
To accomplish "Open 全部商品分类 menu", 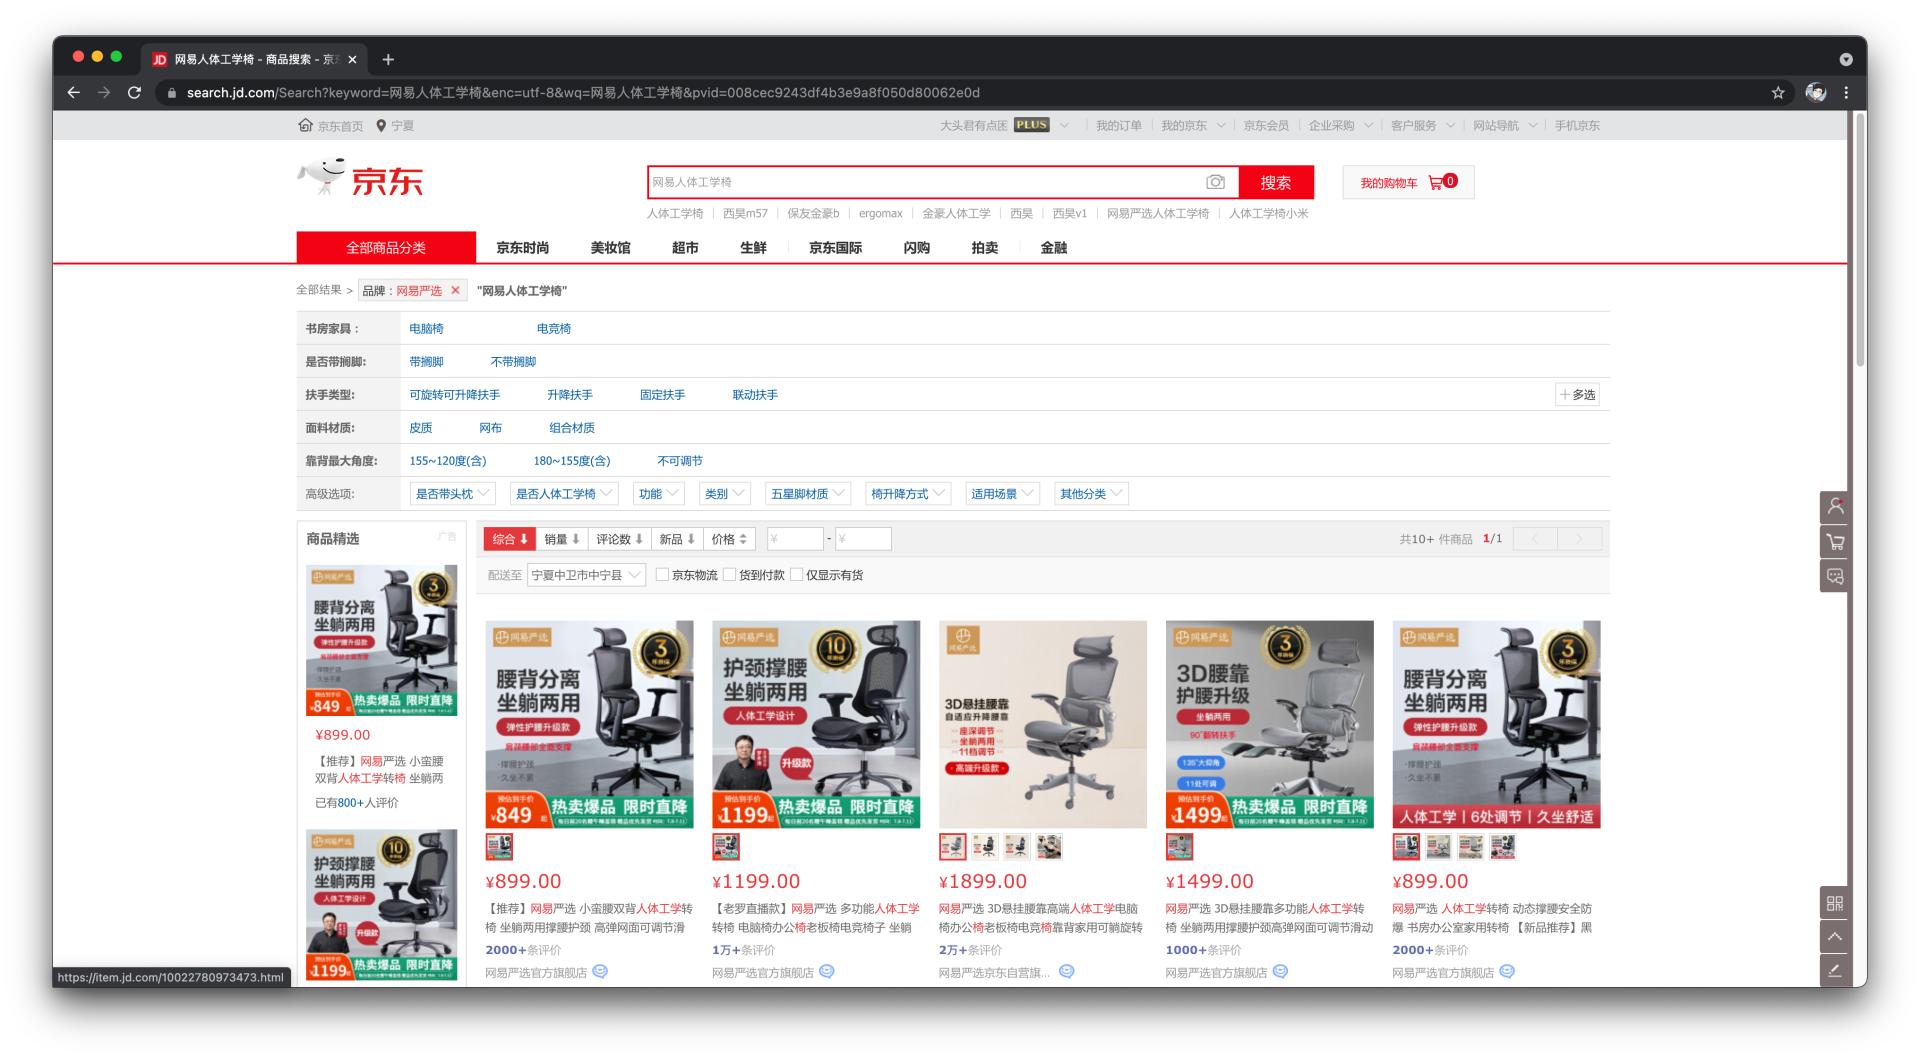I will [386, 247].
